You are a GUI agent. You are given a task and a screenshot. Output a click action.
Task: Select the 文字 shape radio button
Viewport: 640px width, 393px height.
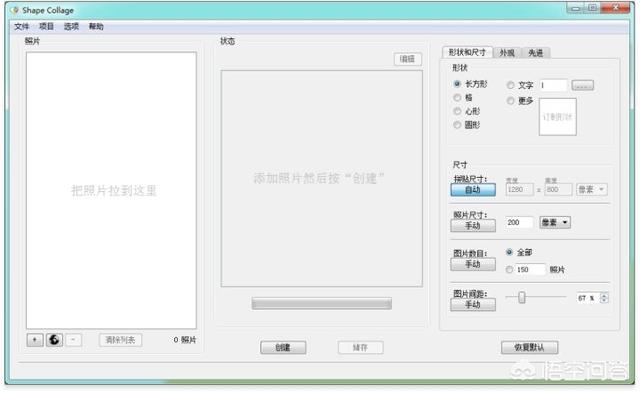coord(510,85)
